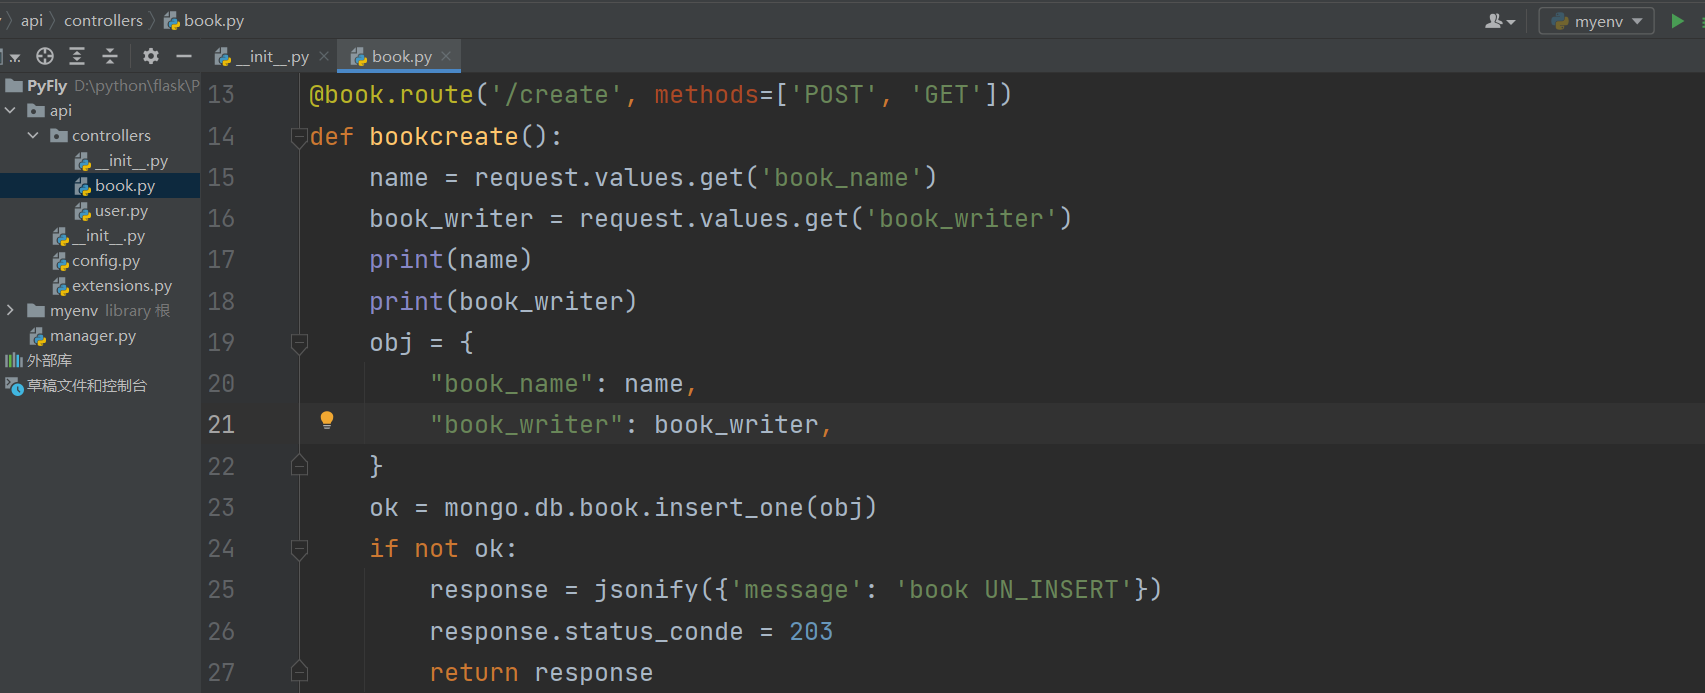The width and height of the screenshot is (1705, 693).
Task: Open the user account icon dropdown
Action: click(x=1500, y=21)
